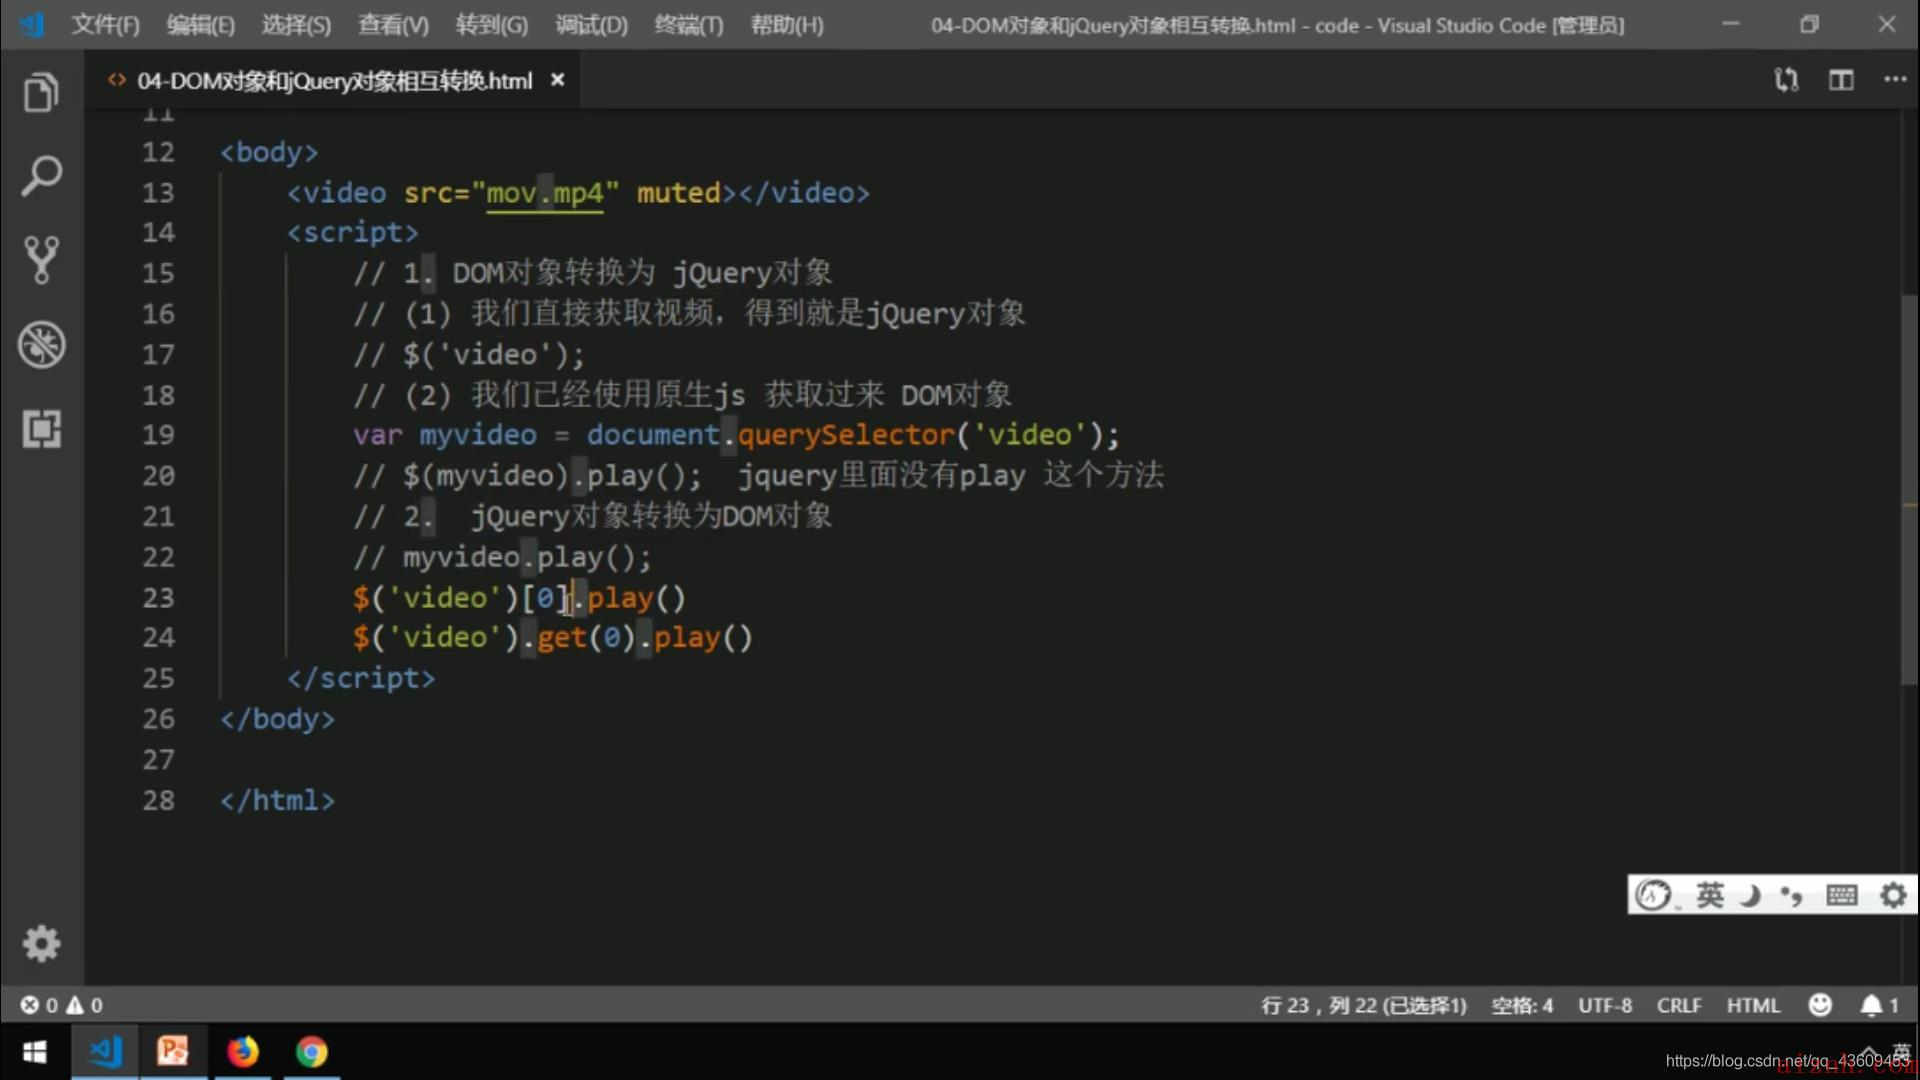Viewport: 1920px width, 1080px height.
Task: Open the 终端(T) menu
Action: coord(688,25)
